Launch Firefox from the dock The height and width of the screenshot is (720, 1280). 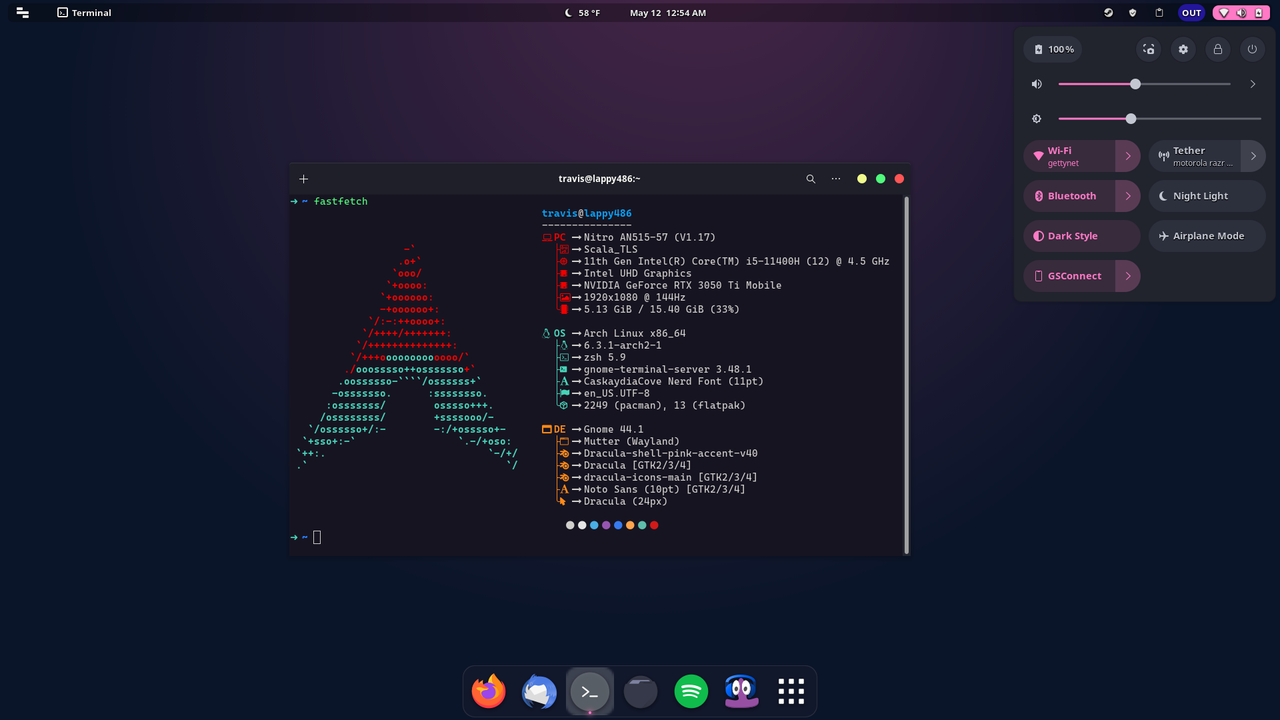click(x=489, y=691)
